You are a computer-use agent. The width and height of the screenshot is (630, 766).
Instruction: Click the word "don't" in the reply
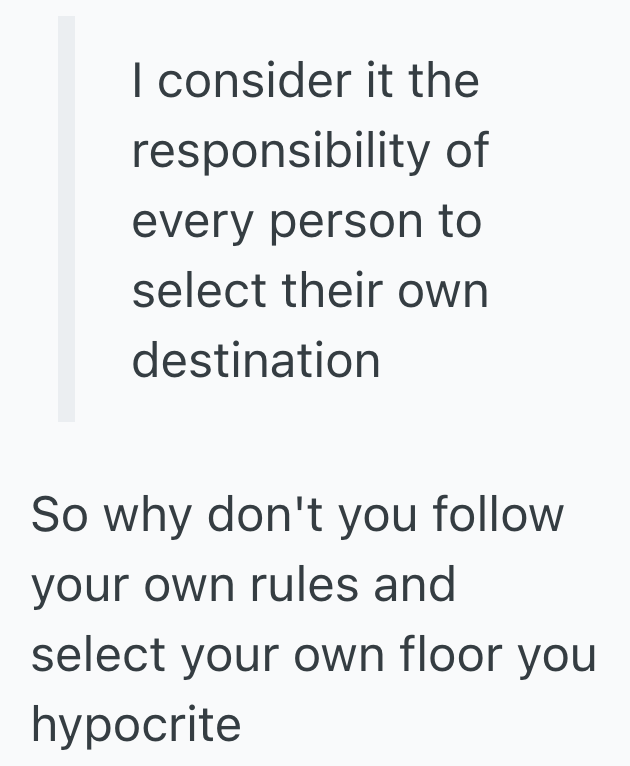[261, 516]
